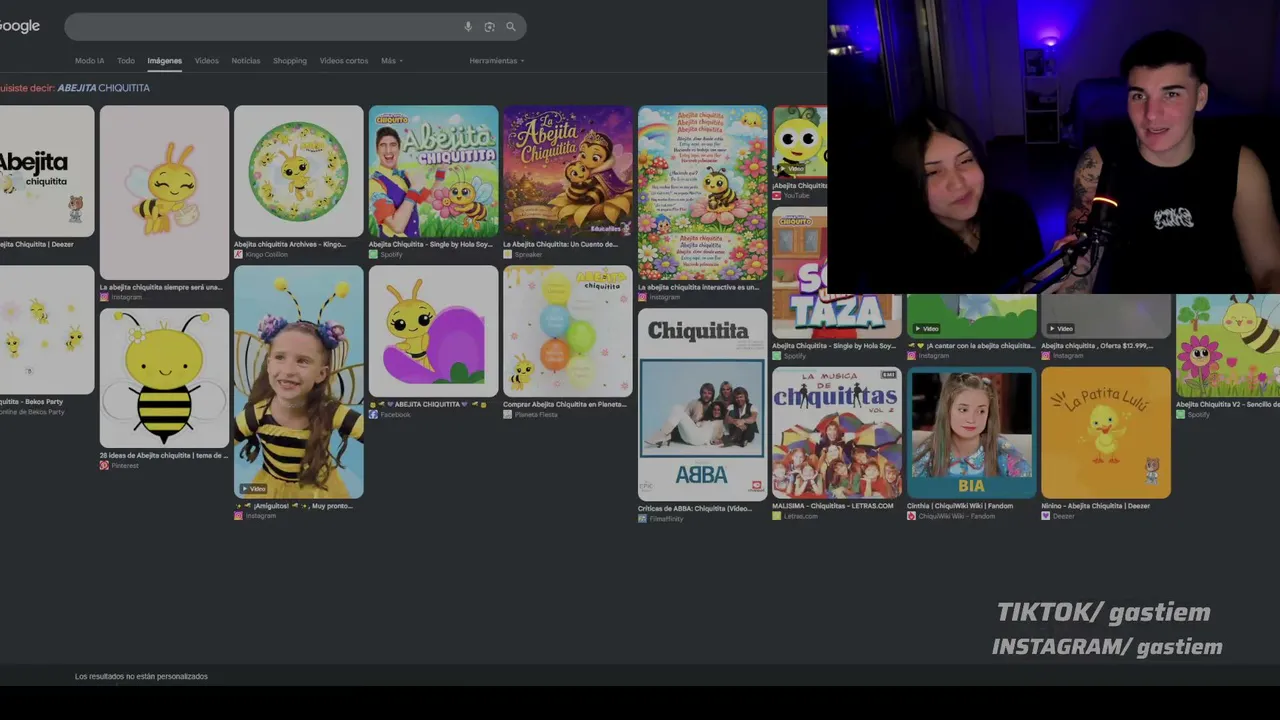1280x720 pixels.
Task: Open the Shopping tab
Action: click(290, 61)
